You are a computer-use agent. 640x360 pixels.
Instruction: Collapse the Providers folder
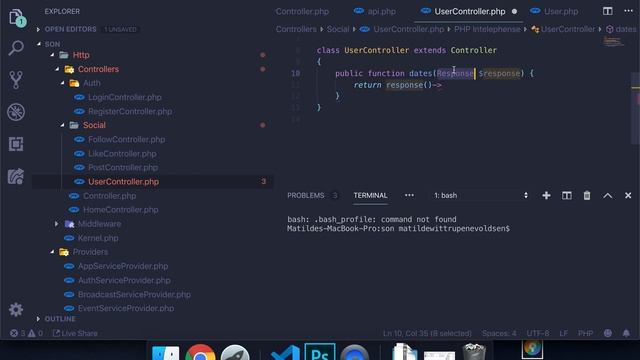click(x=52, y=252)
